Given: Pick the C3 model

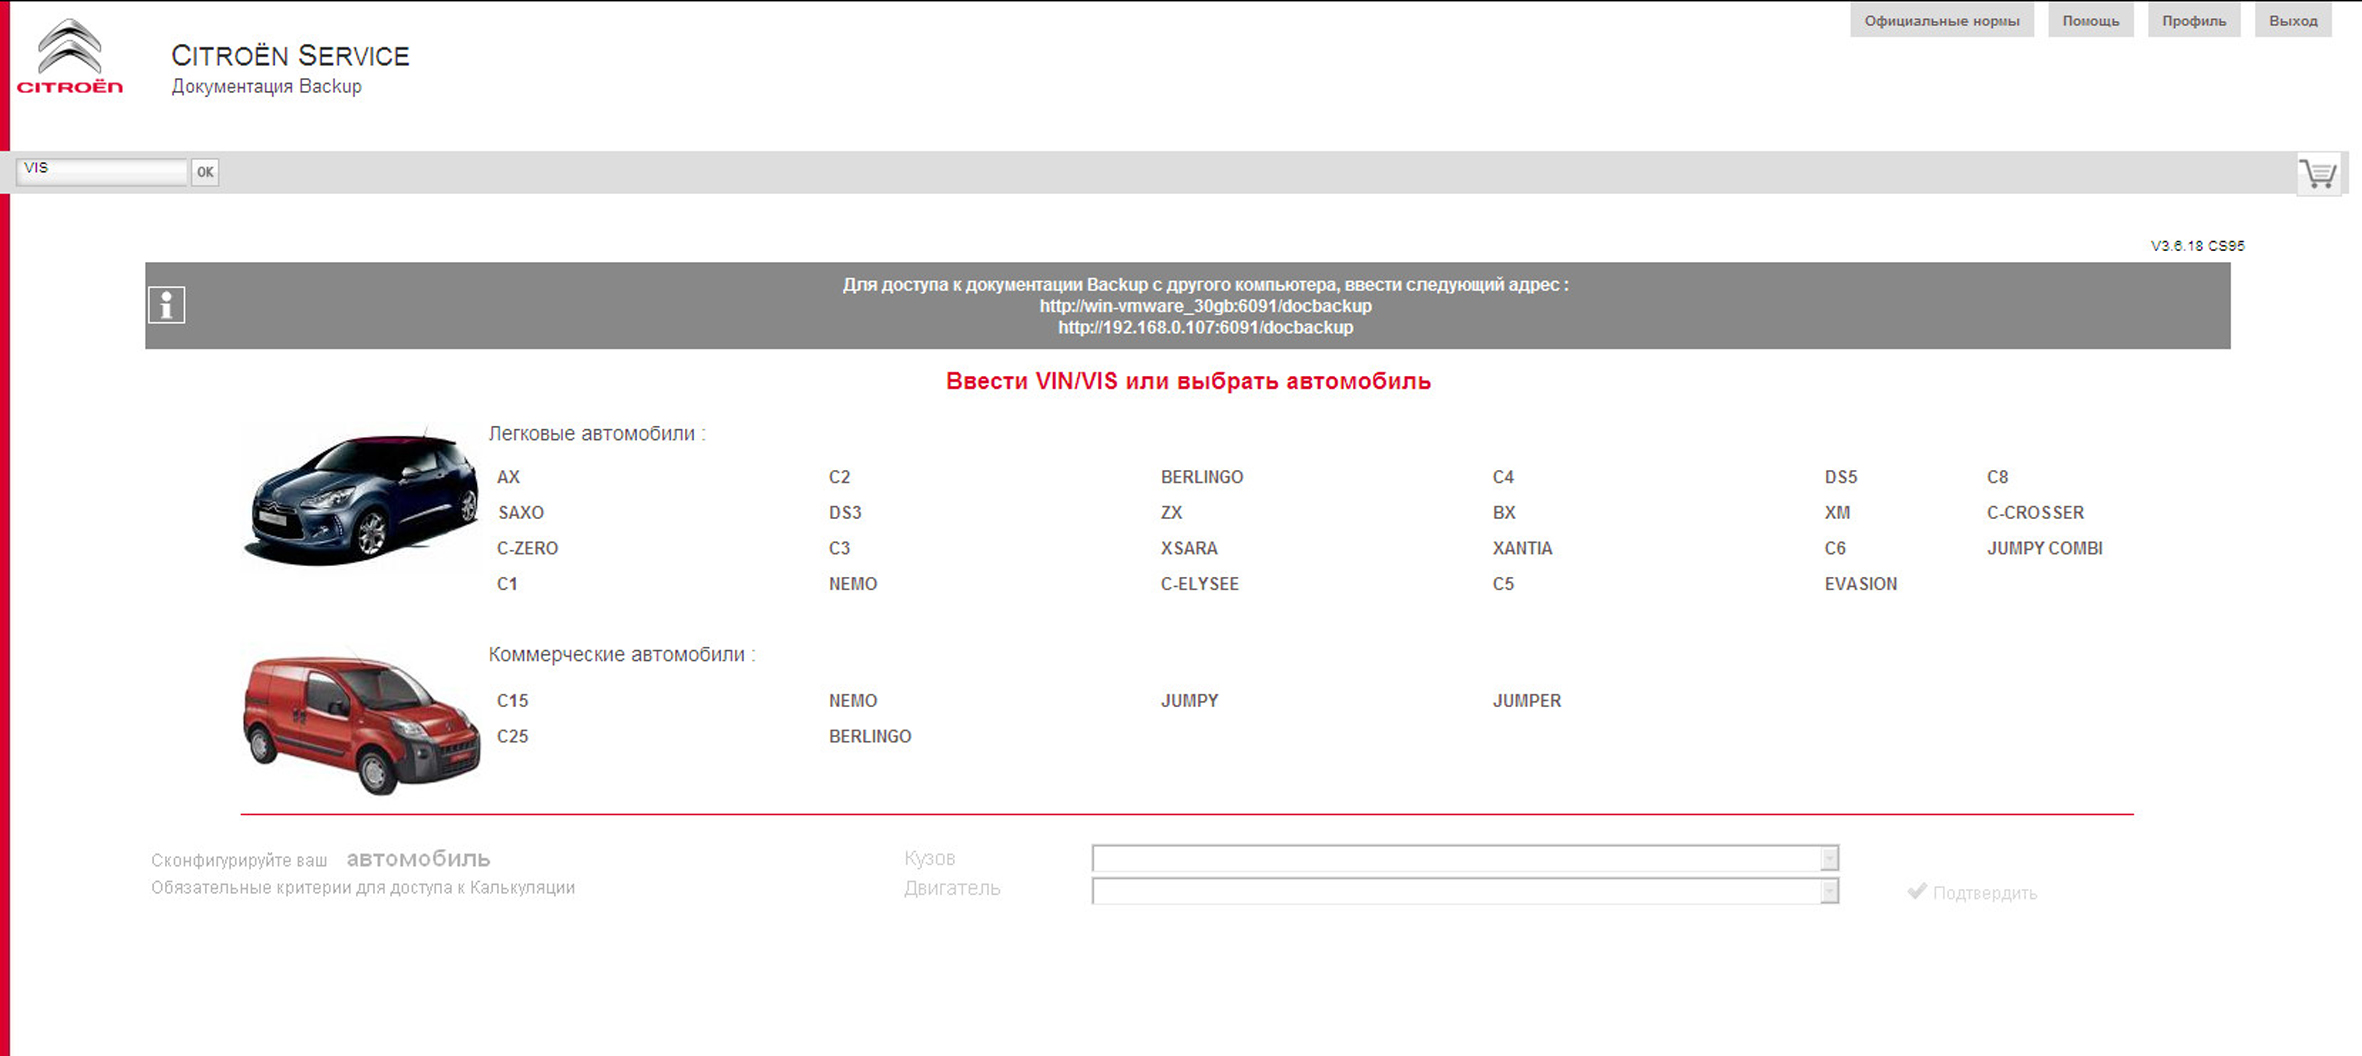Looking at the screenshot, I should (839, 549).
